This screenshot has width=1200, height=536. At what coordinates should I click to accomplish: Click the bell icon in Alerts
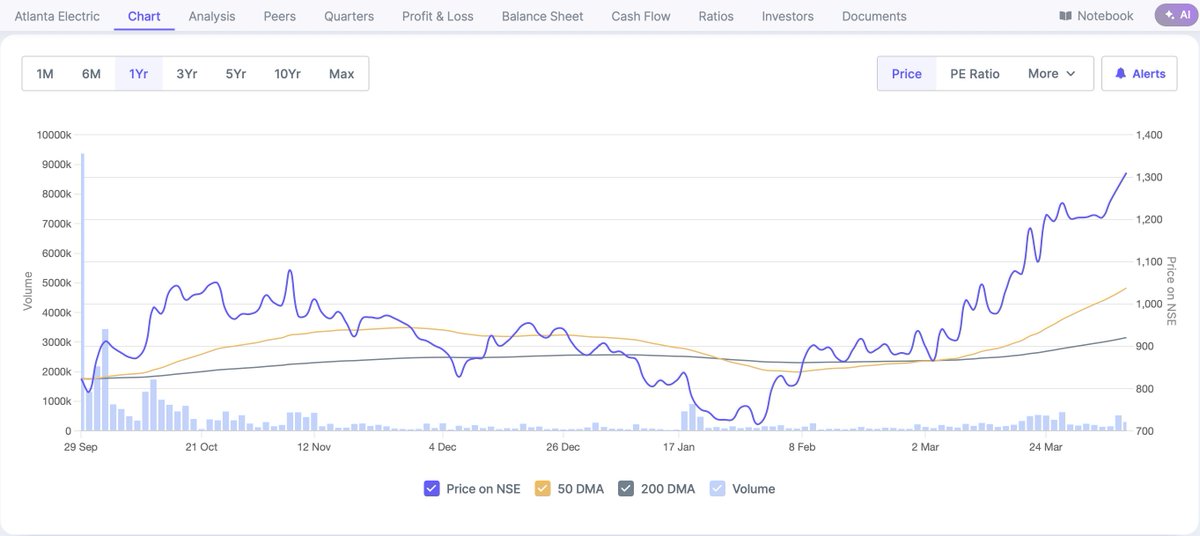(1121, 74)
